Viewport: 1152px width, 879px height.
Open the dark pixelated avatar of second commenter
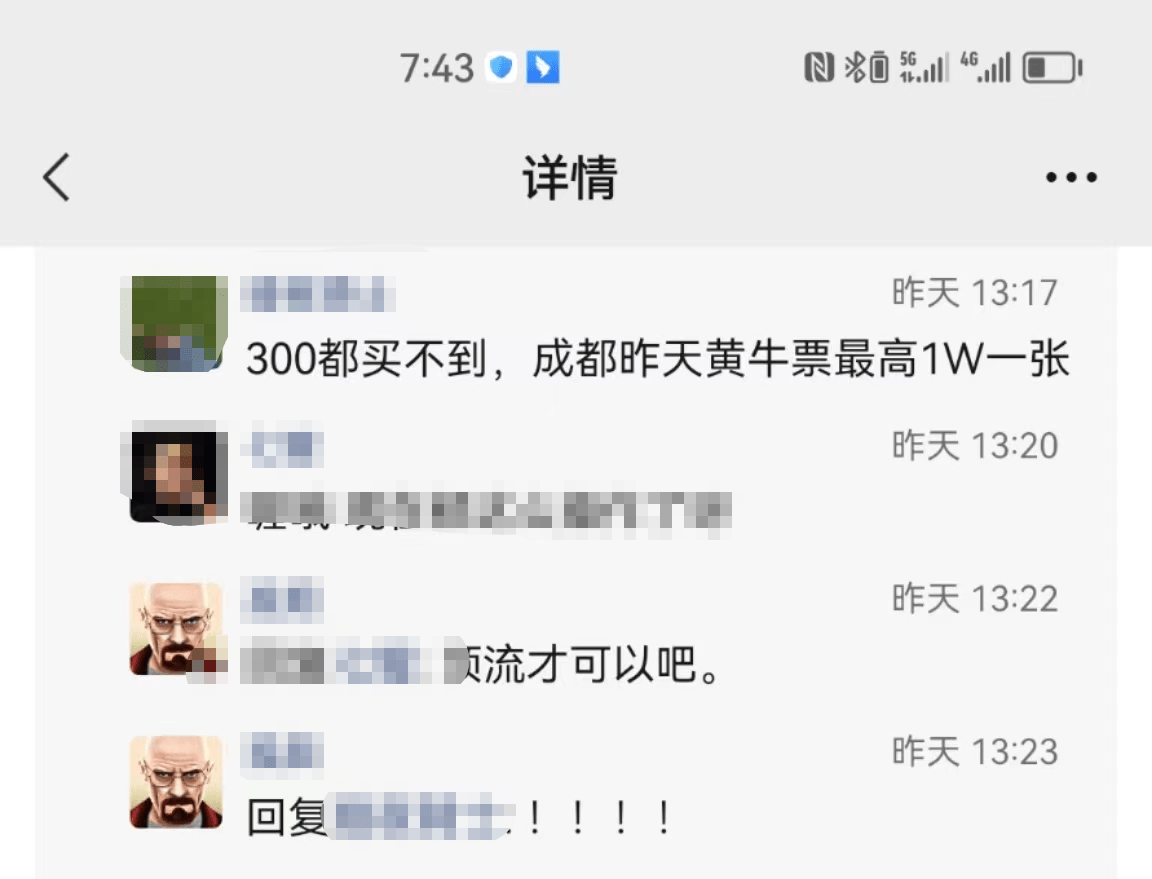[x=175, y=473]
